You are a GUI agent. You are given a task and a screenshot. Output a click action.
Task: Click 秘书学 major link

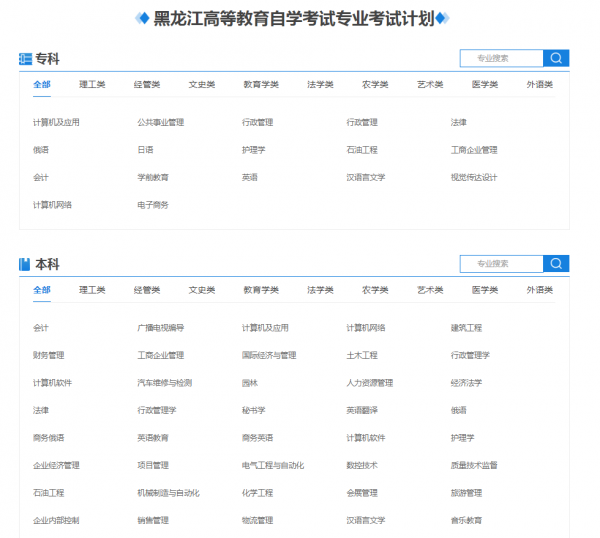pyautogui.click(x=254, y=411)
